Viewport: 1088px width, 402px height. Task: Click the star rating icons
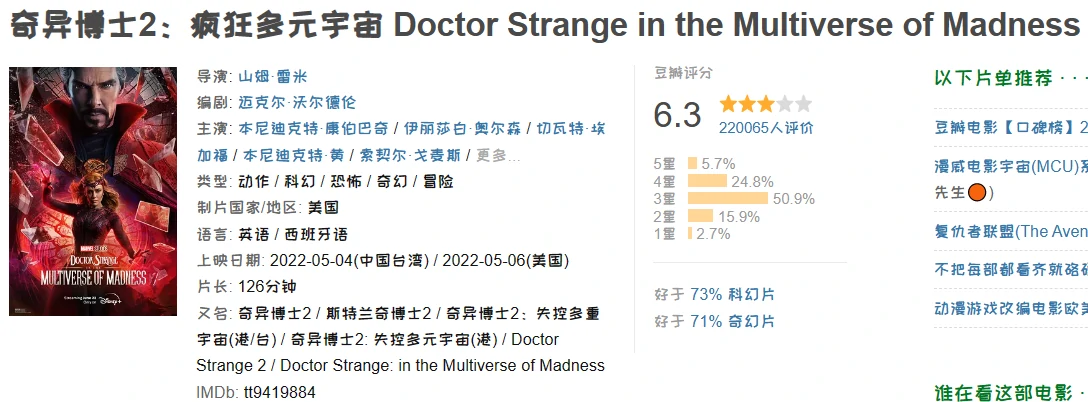point(765,104)
